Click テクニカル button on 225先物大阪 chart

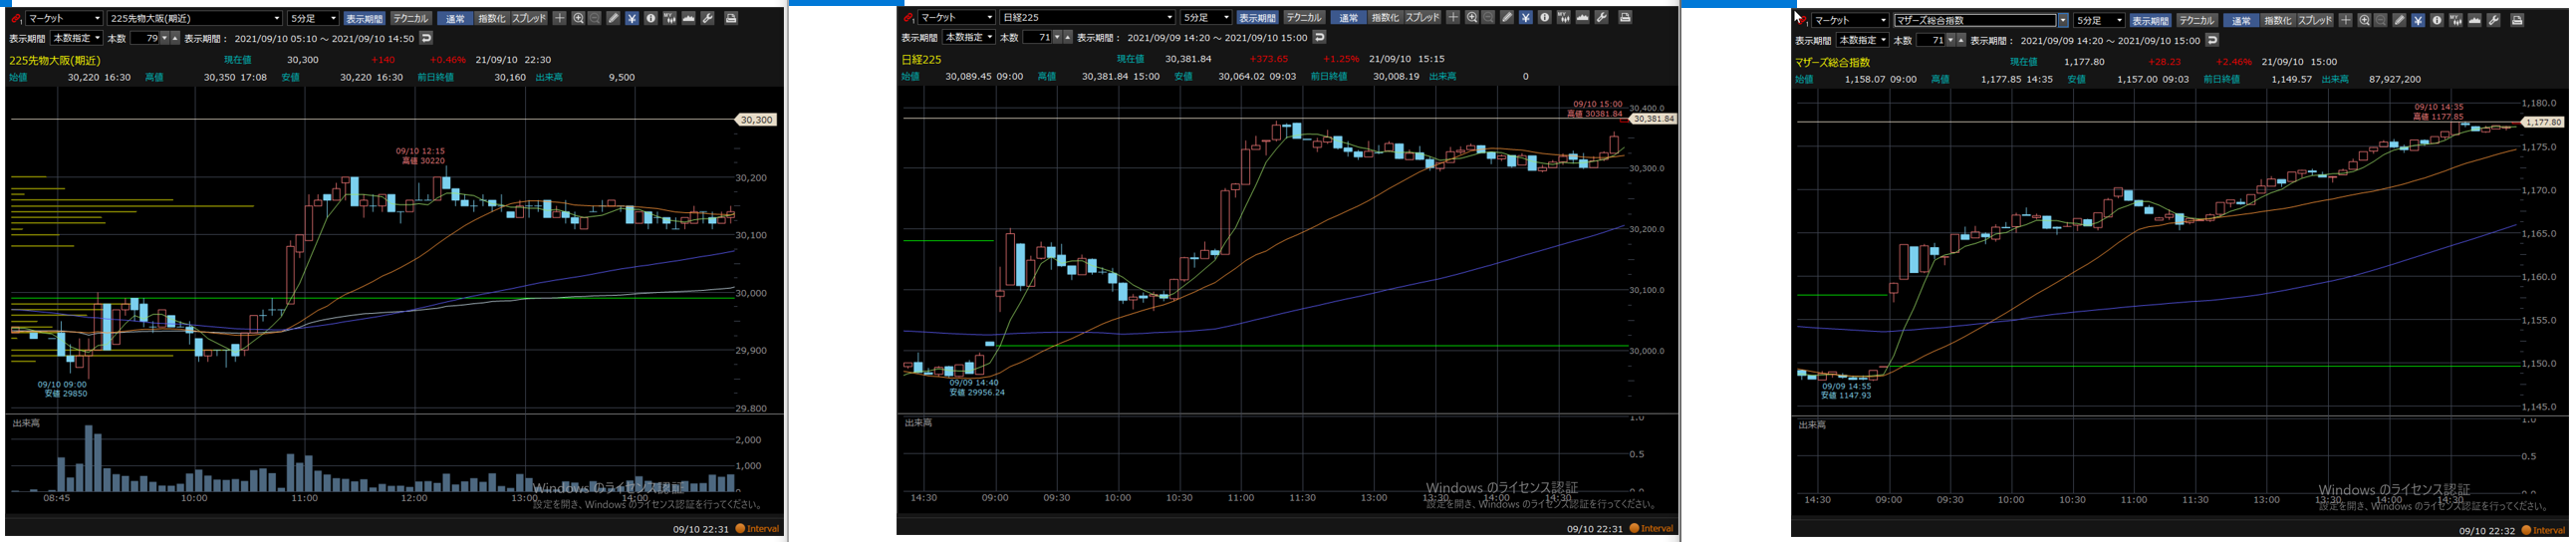tap(410, 18)
